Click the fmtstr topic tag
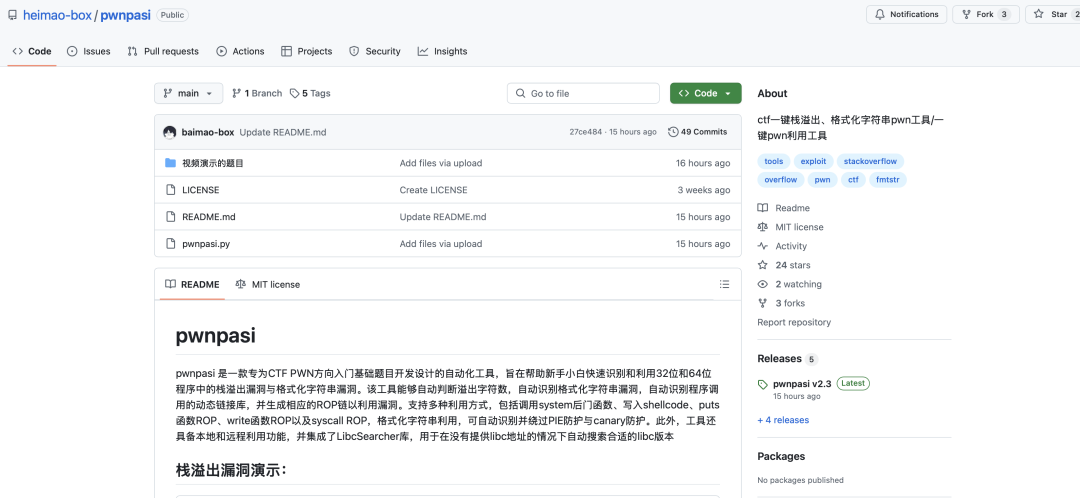1080x498 pixels. pyautogui.click(x=888, y=180)
